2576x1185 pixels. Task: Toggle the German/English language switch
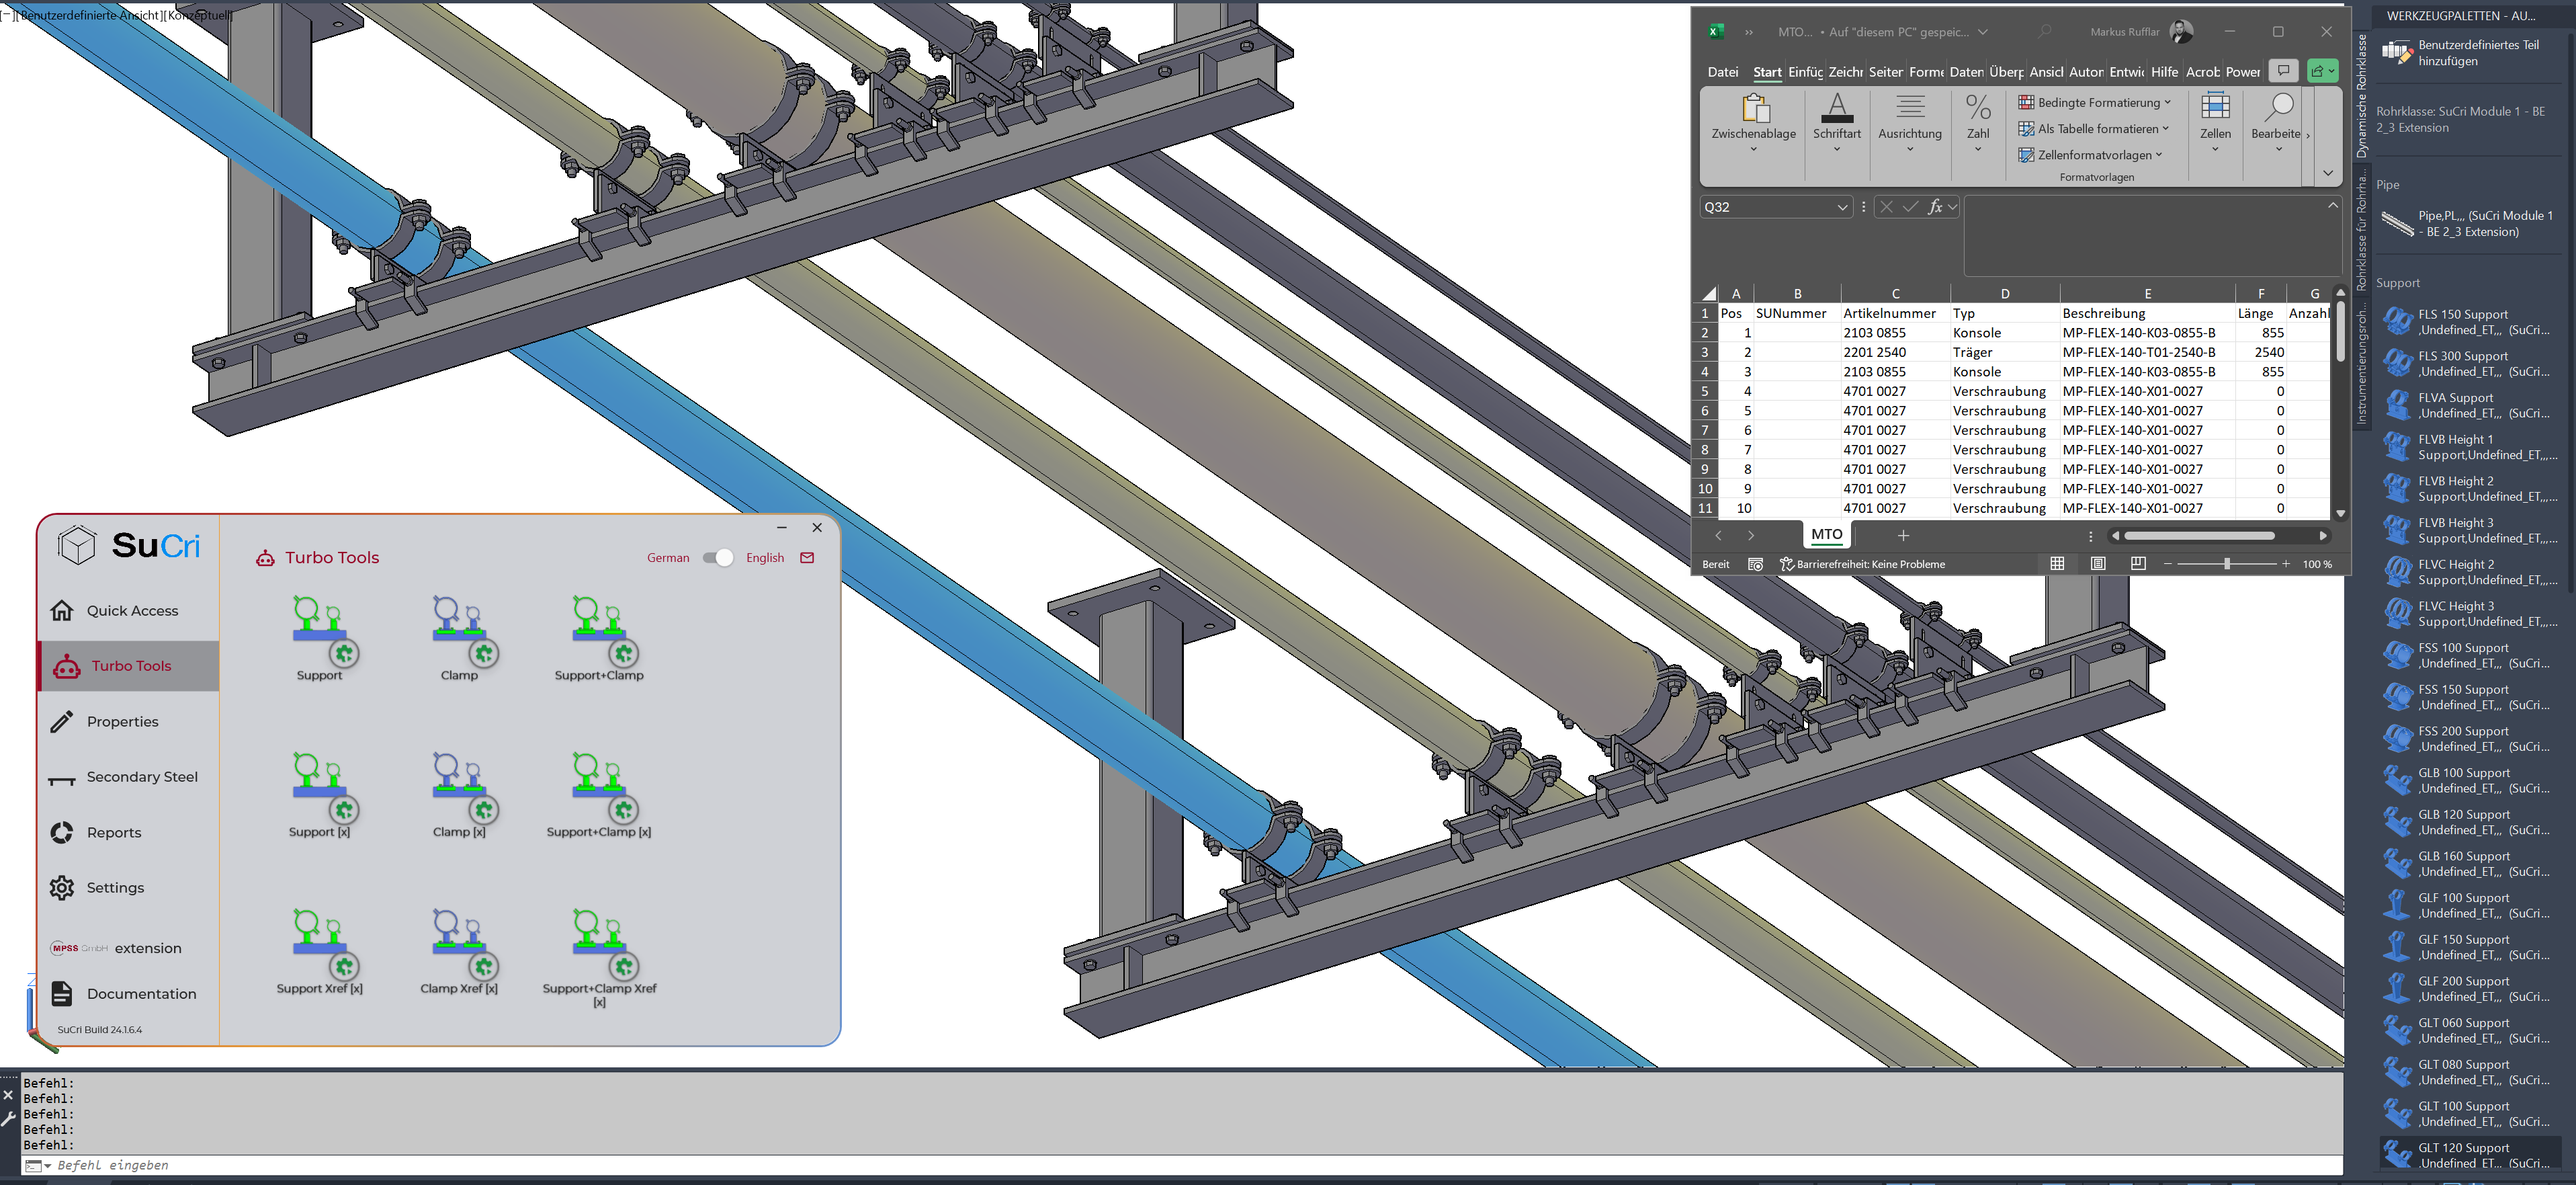pos(718,558)
